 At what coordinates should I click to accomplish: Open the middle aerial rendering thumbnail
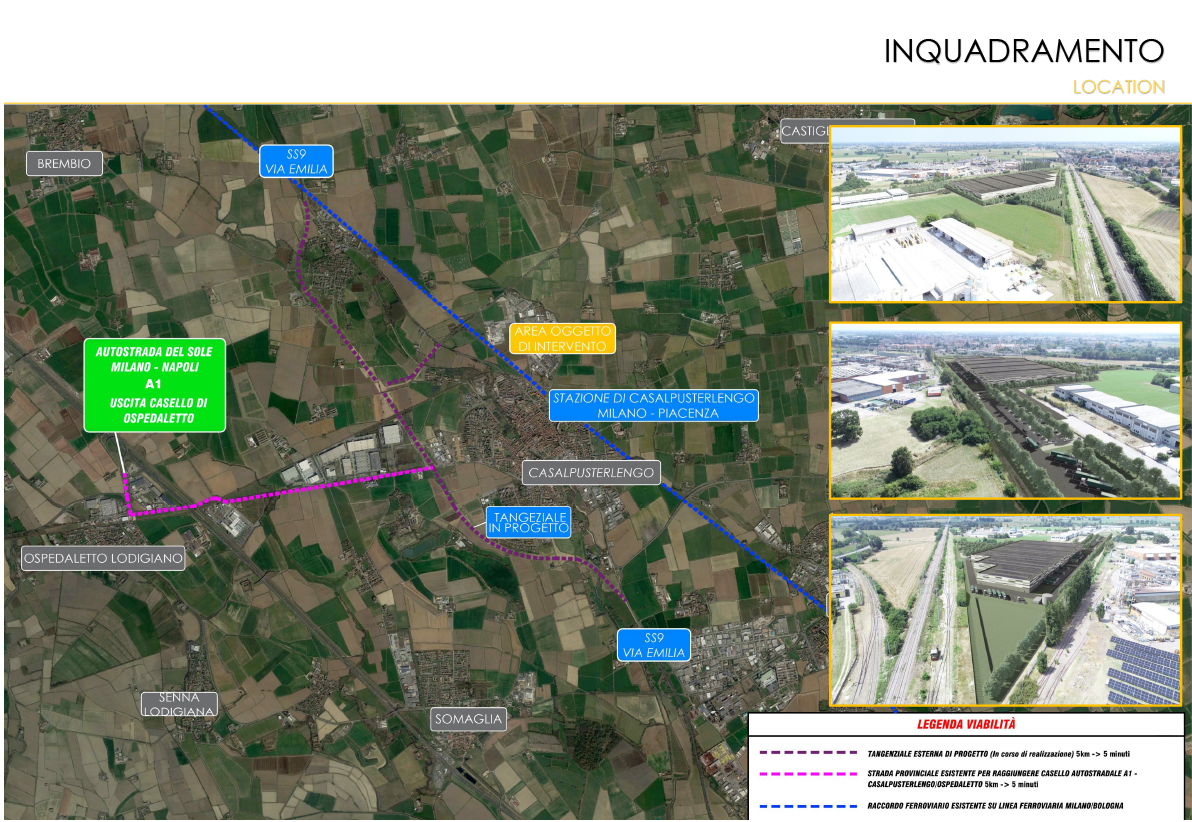point(1005,410)
